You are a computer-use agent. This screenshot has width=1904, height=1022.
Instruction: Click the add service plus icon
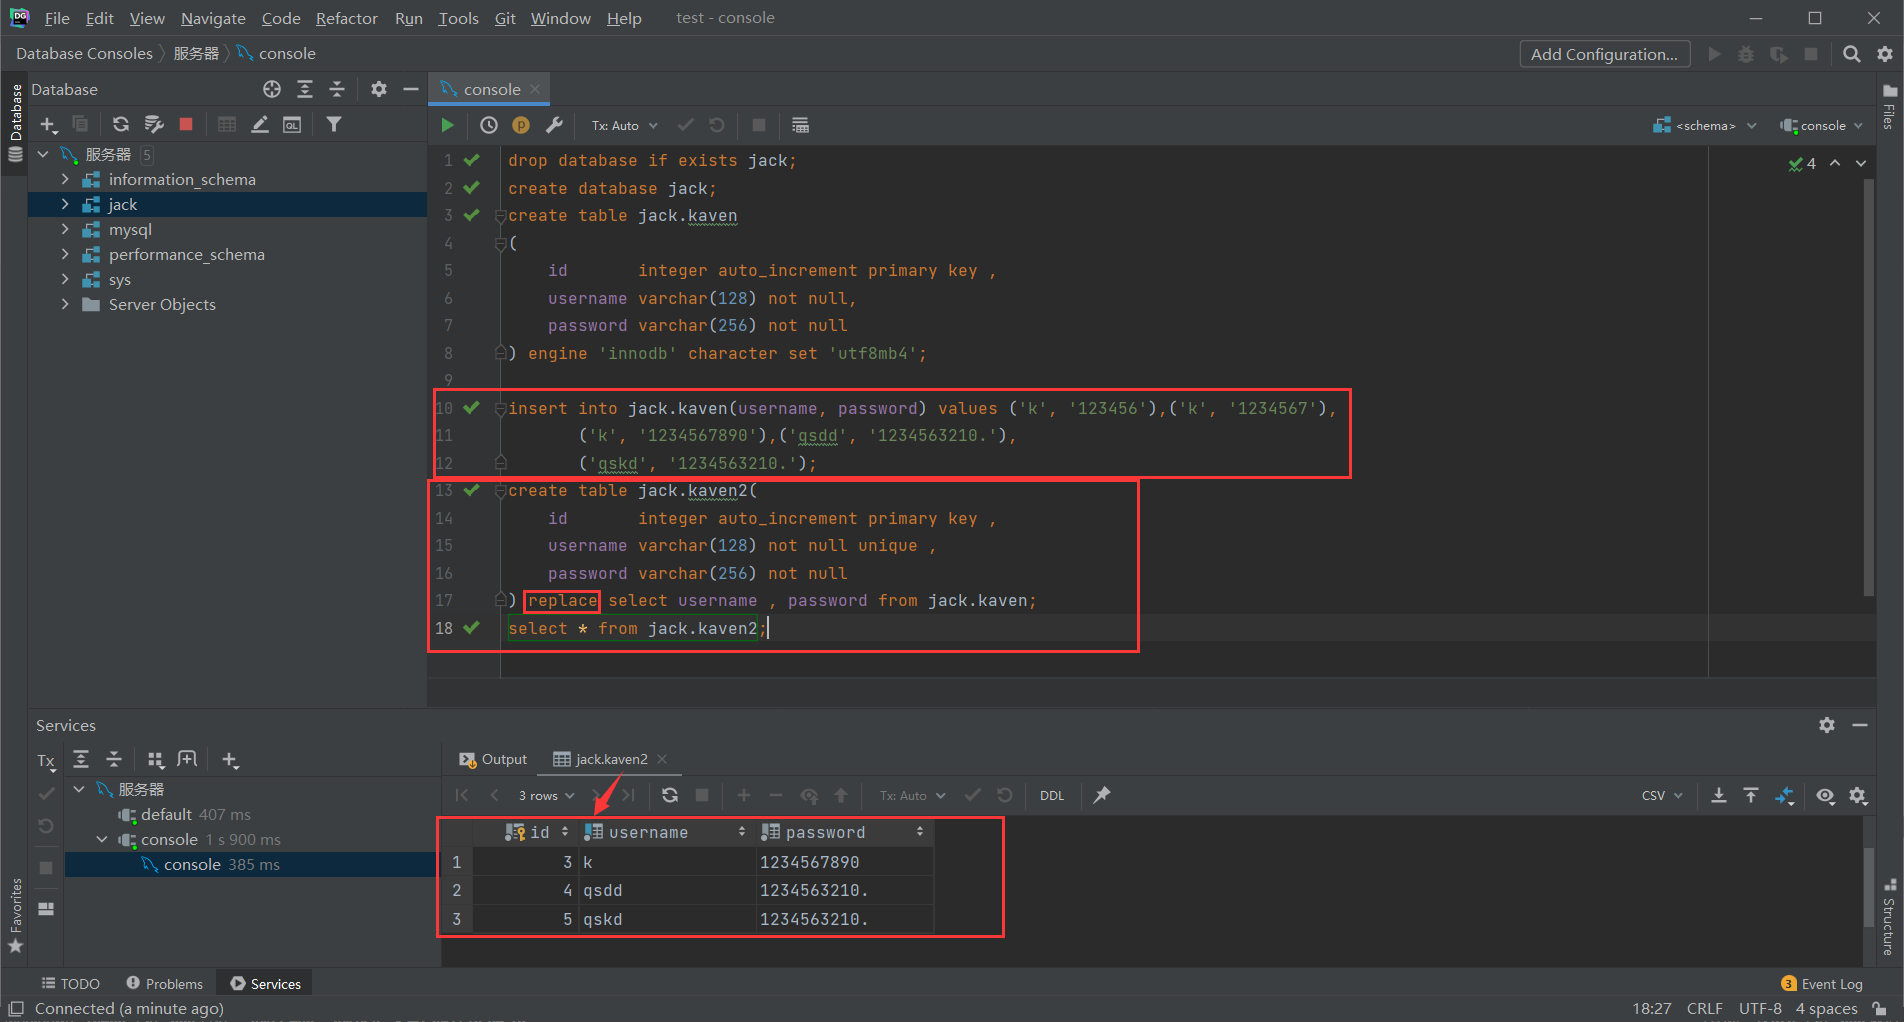coord(230,760)
